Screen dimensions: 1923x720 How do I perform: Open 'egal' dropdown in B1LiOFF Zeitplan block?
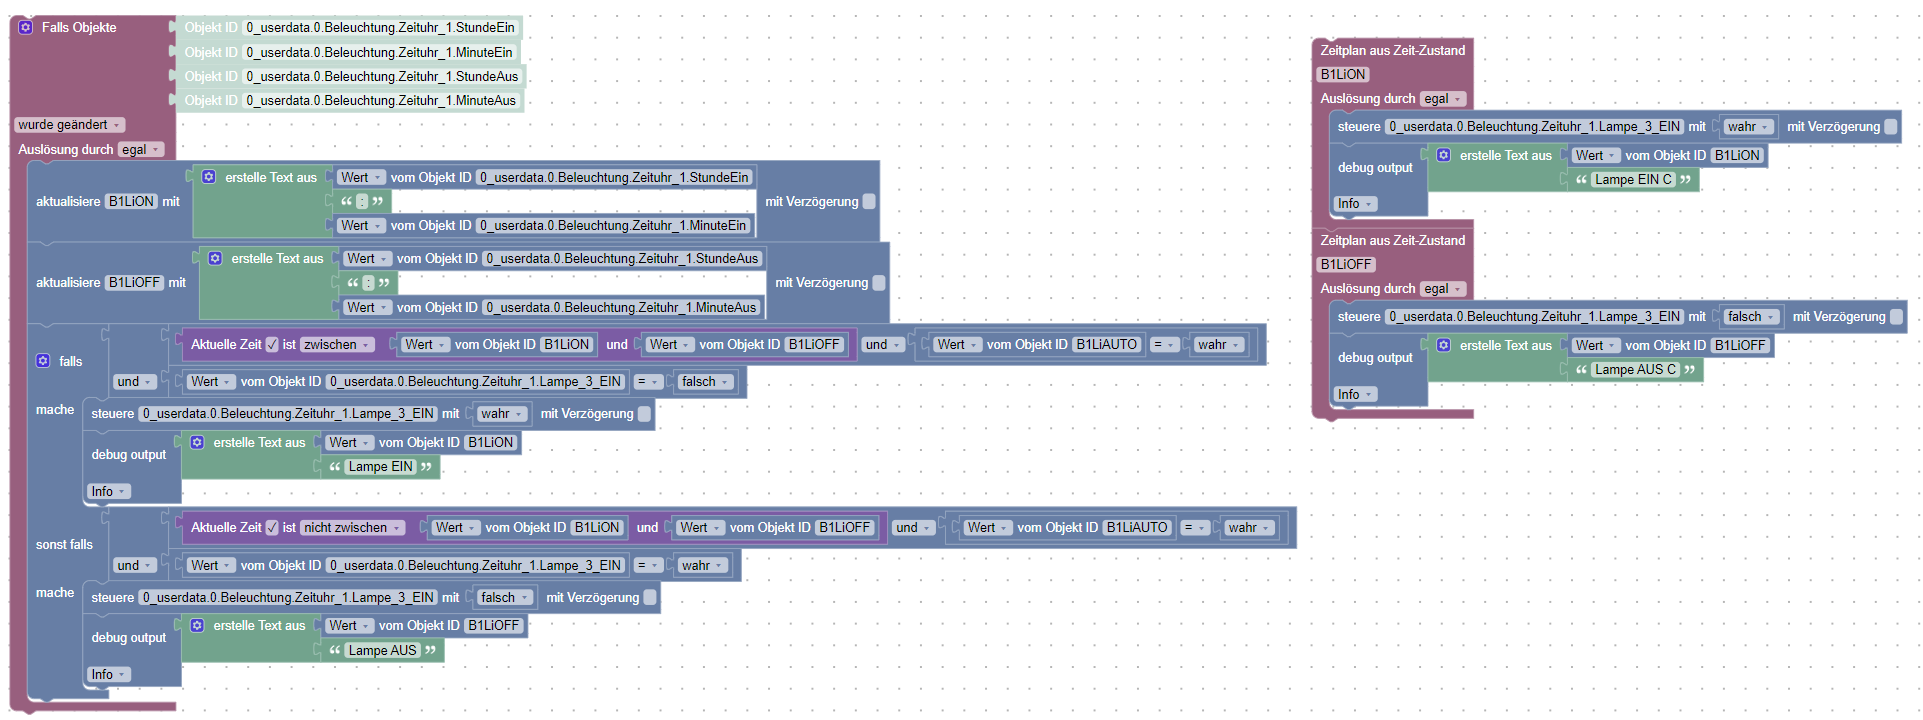(x=1443, y=289)
